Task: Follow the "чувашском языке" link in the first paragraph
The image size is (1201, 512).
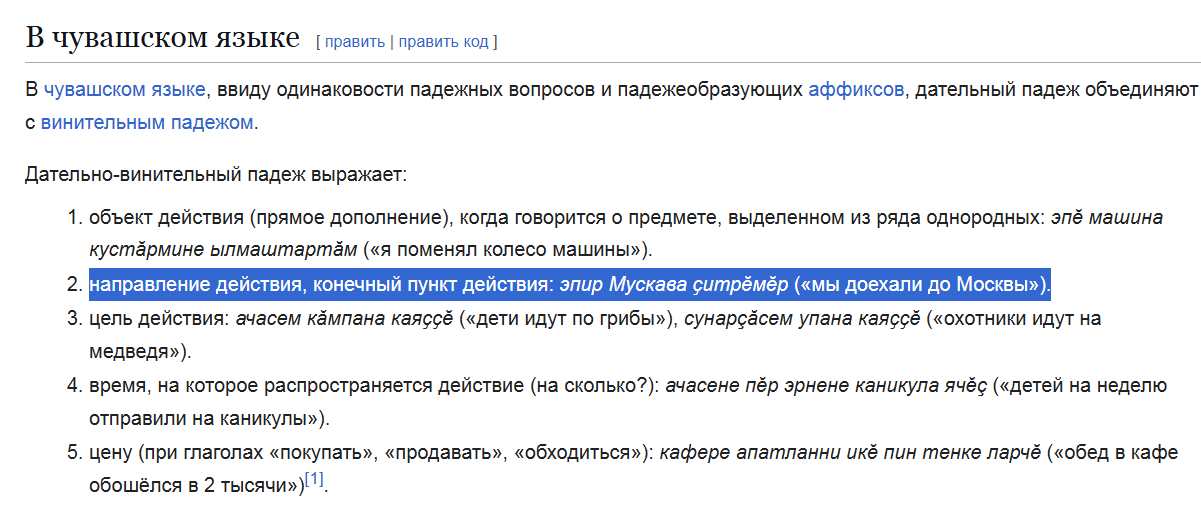Action: [x=124, y=90]
